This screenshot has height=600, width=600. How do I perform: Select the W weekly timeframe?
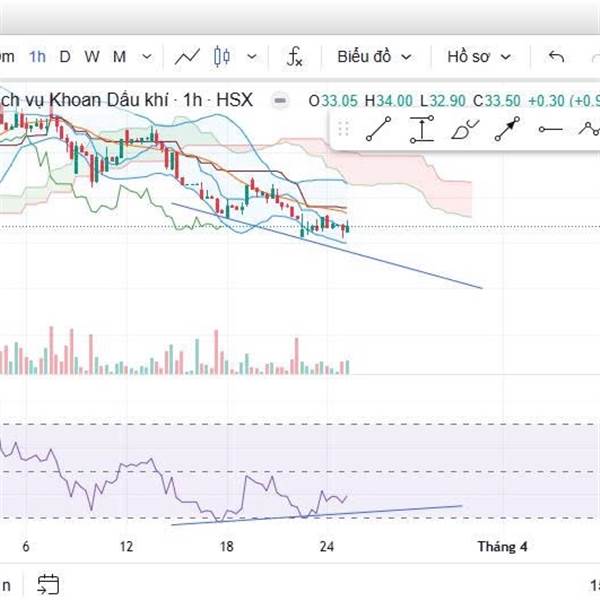pos(92,57)
